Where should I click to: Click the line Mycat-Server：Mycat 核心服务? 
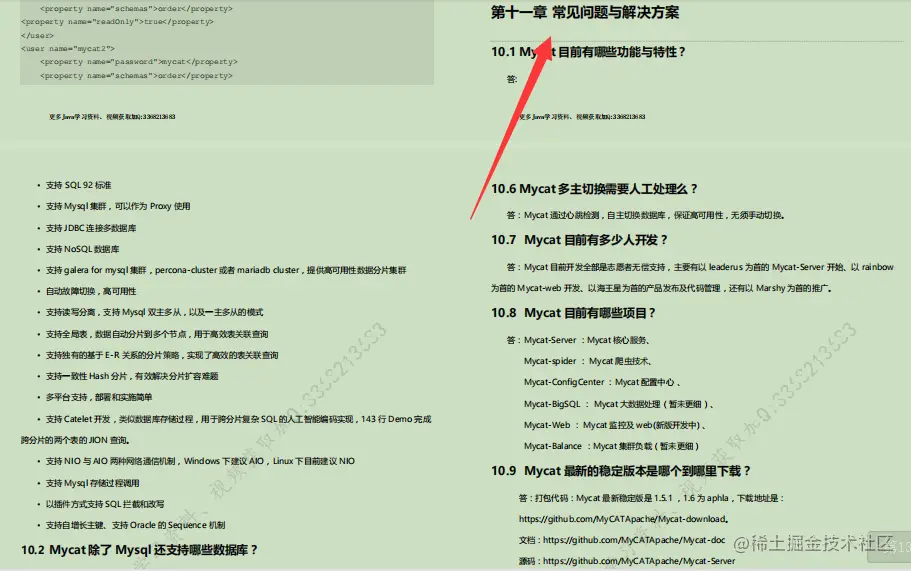[587, 340]
